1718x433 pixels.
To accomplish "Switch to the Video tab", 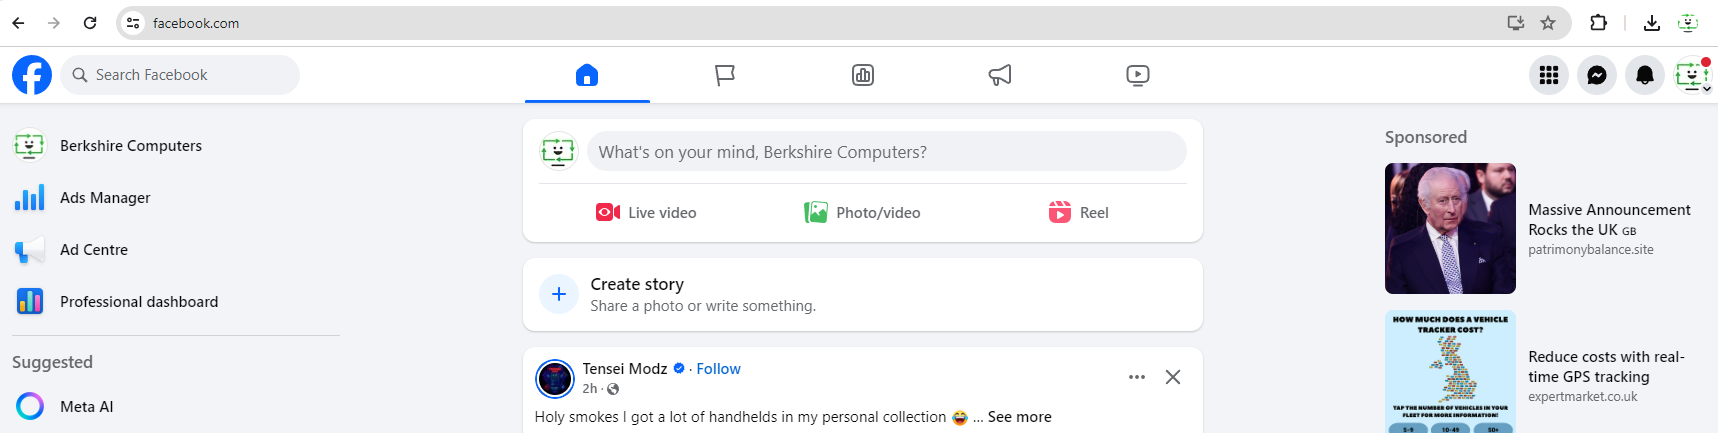I will click(1138, 75).
